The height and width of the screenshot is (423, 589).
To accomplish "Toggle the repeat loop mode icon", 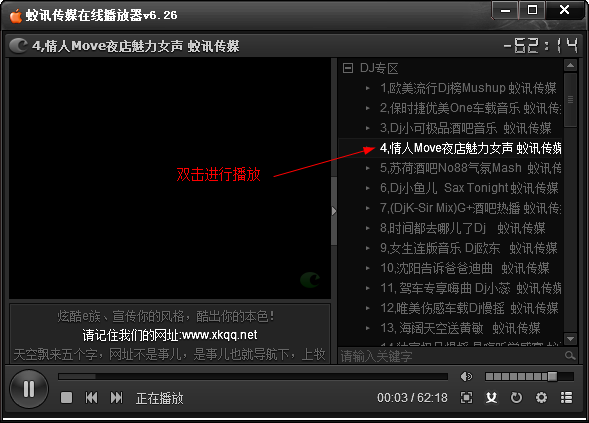I will pyautogui.click(x=516, y=397).
